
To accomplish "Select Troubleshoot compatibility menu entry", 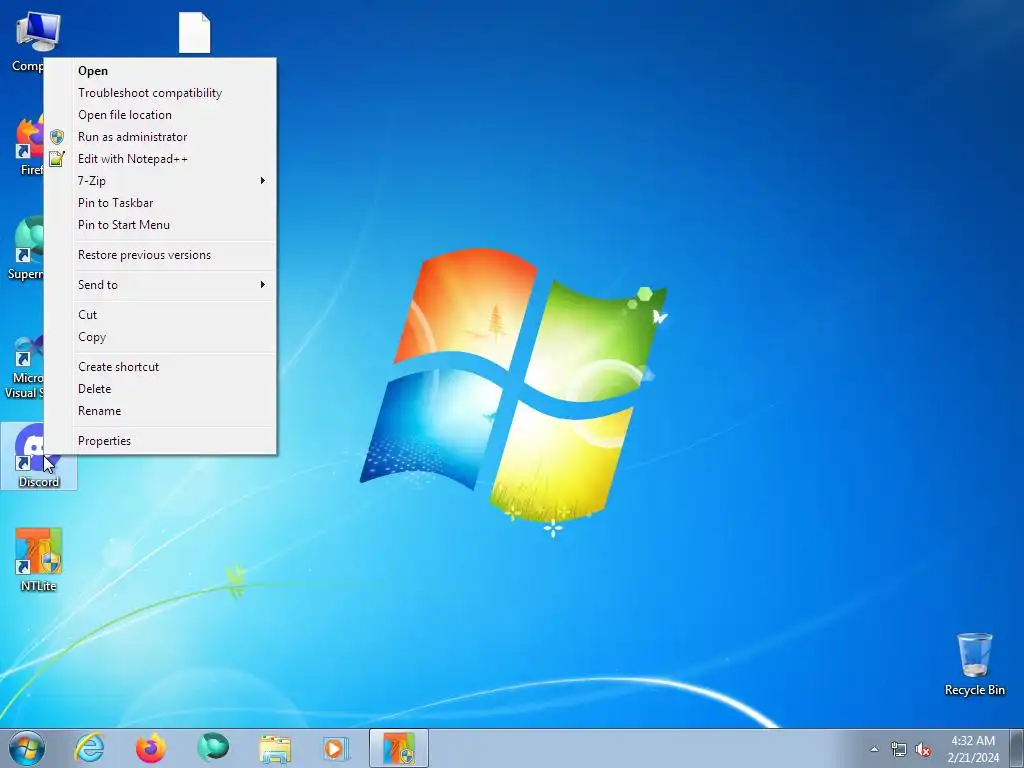I will 160,93.
